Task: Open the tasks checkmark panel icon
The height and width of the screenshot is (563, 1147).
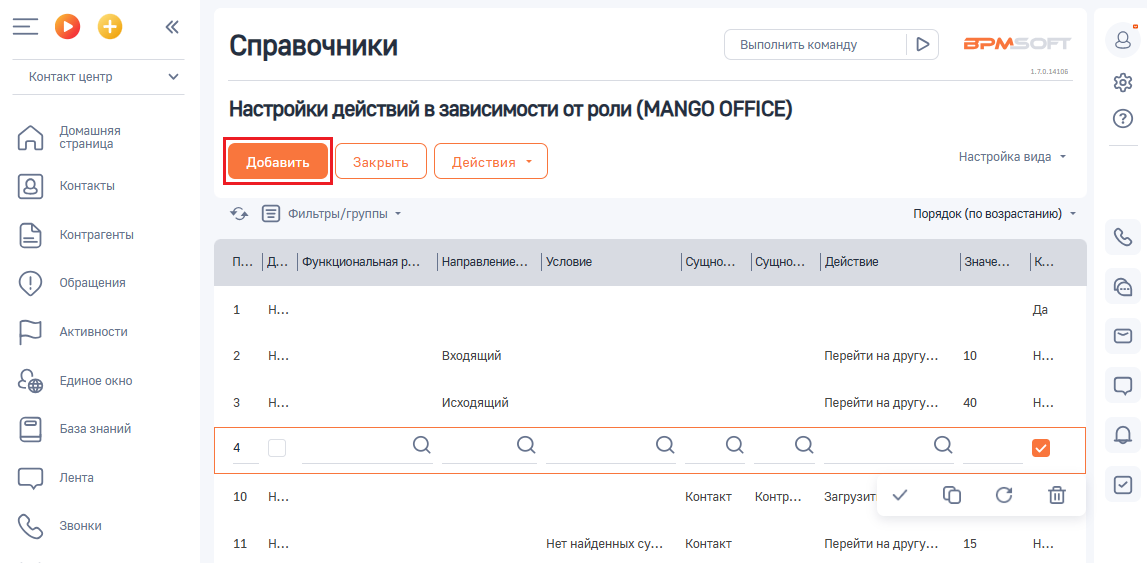Action: tap(1122, 485)
